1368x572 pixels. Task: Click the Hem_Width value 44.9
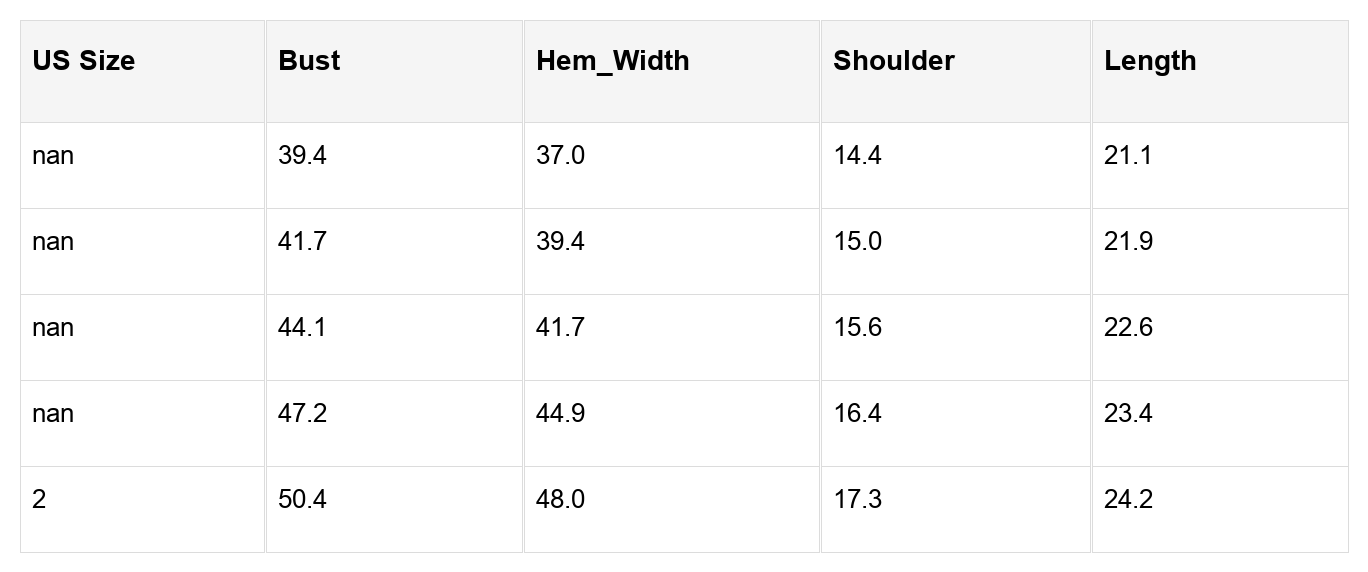tap(561, 414)
